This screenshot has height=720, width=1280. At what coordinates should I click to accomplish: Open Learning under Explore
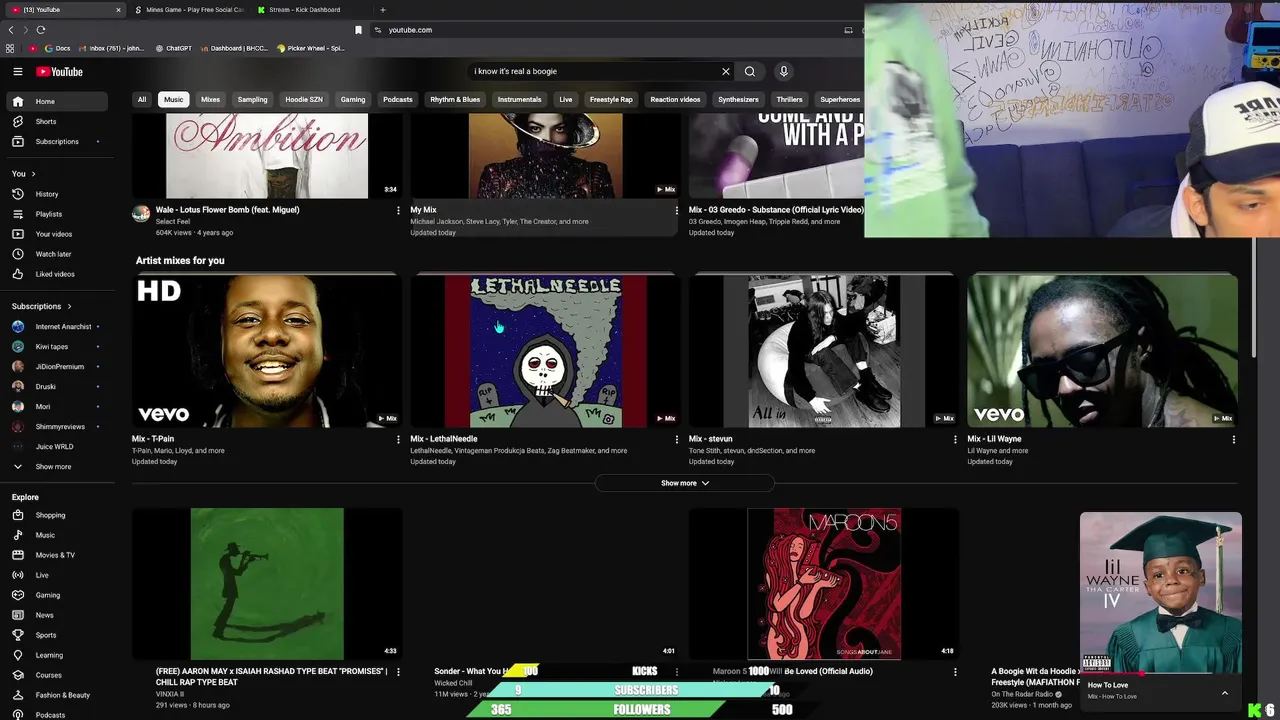[x=58, y=655]
